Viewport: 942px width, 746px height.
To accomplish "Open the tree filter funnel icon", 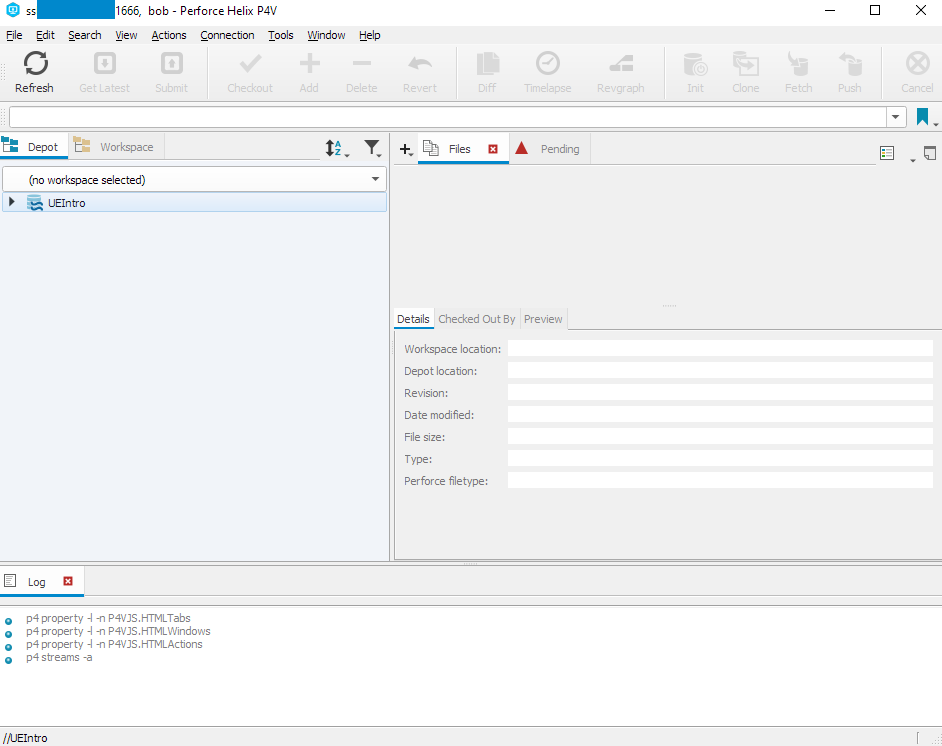I will click(372, 147).
